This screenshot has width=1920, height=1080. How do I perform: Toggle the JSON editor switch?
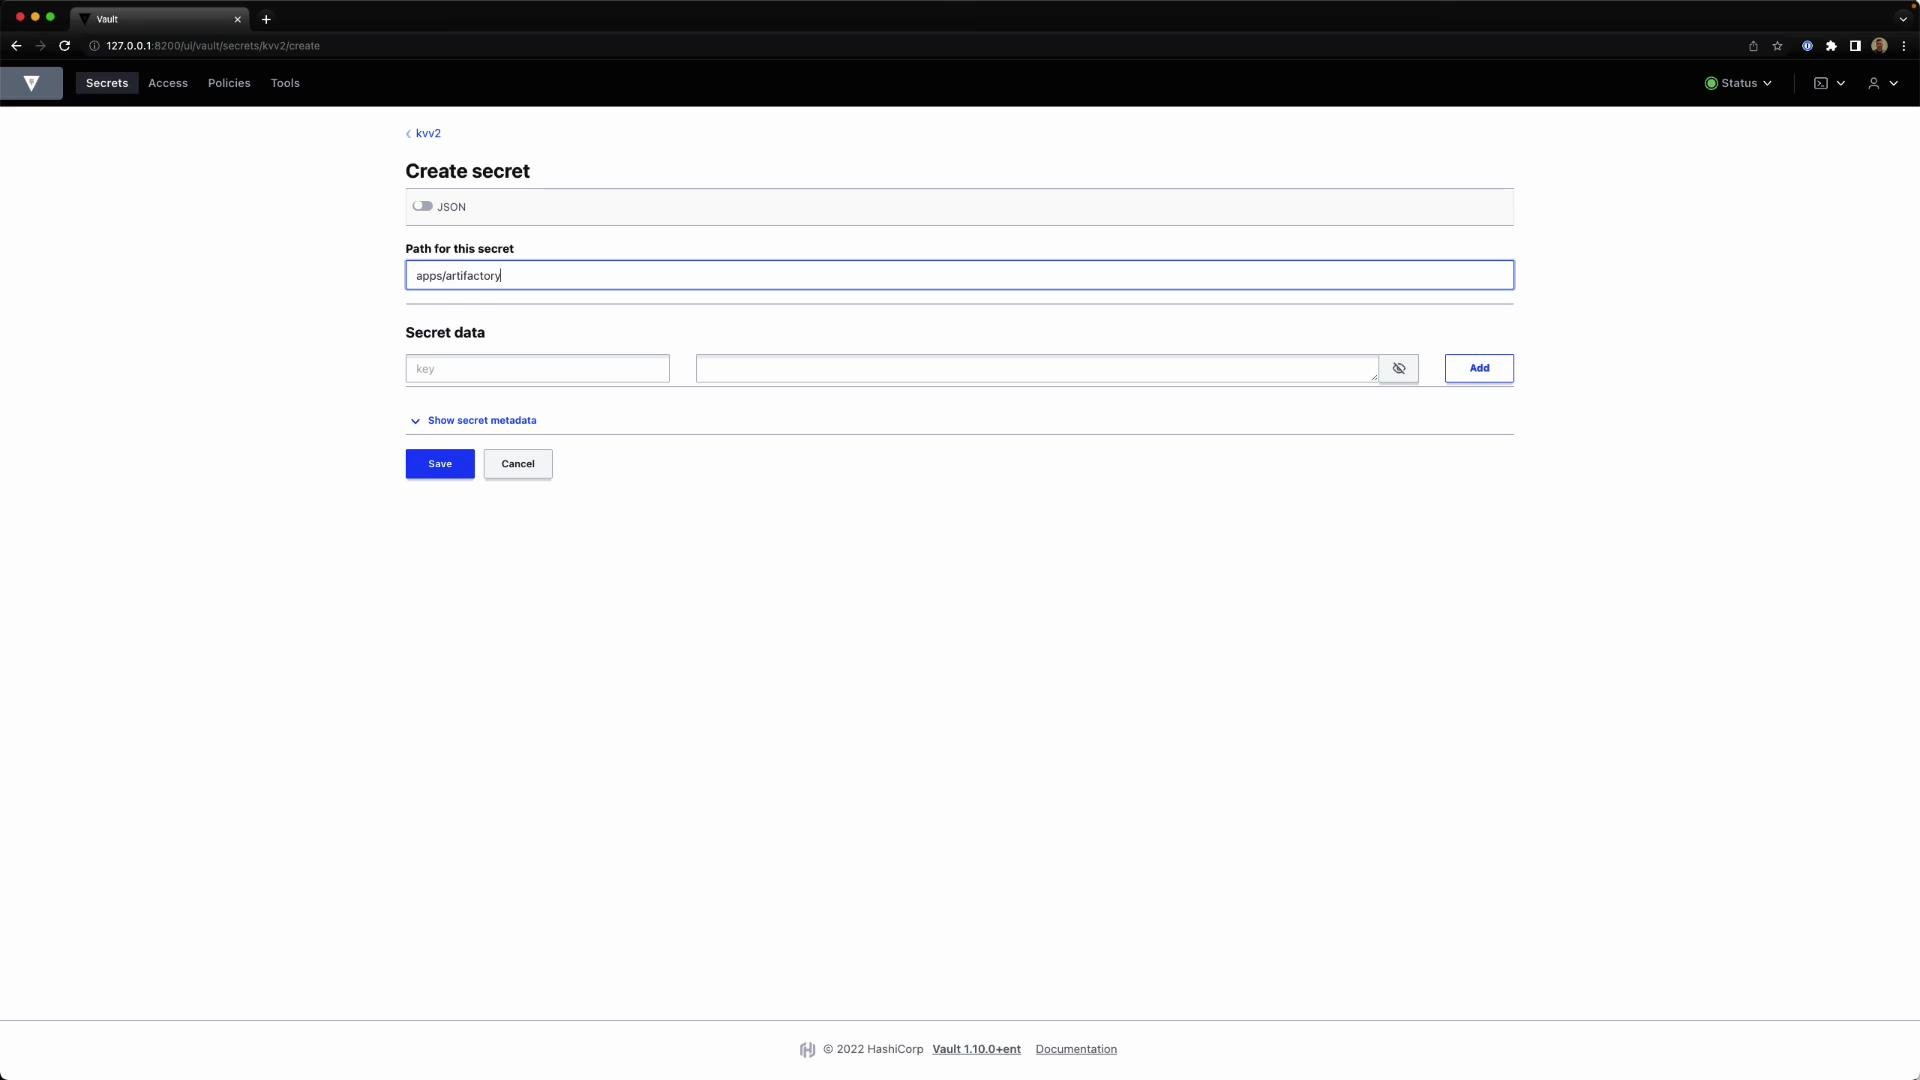tap(422, 206)
